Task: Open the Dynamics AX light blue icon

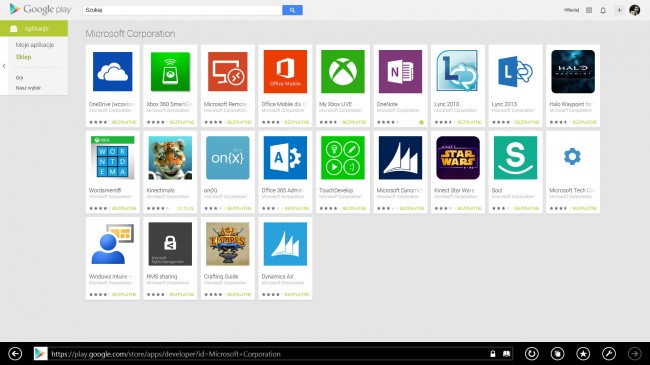Action: pyautogui.click(x=285, y=244)
